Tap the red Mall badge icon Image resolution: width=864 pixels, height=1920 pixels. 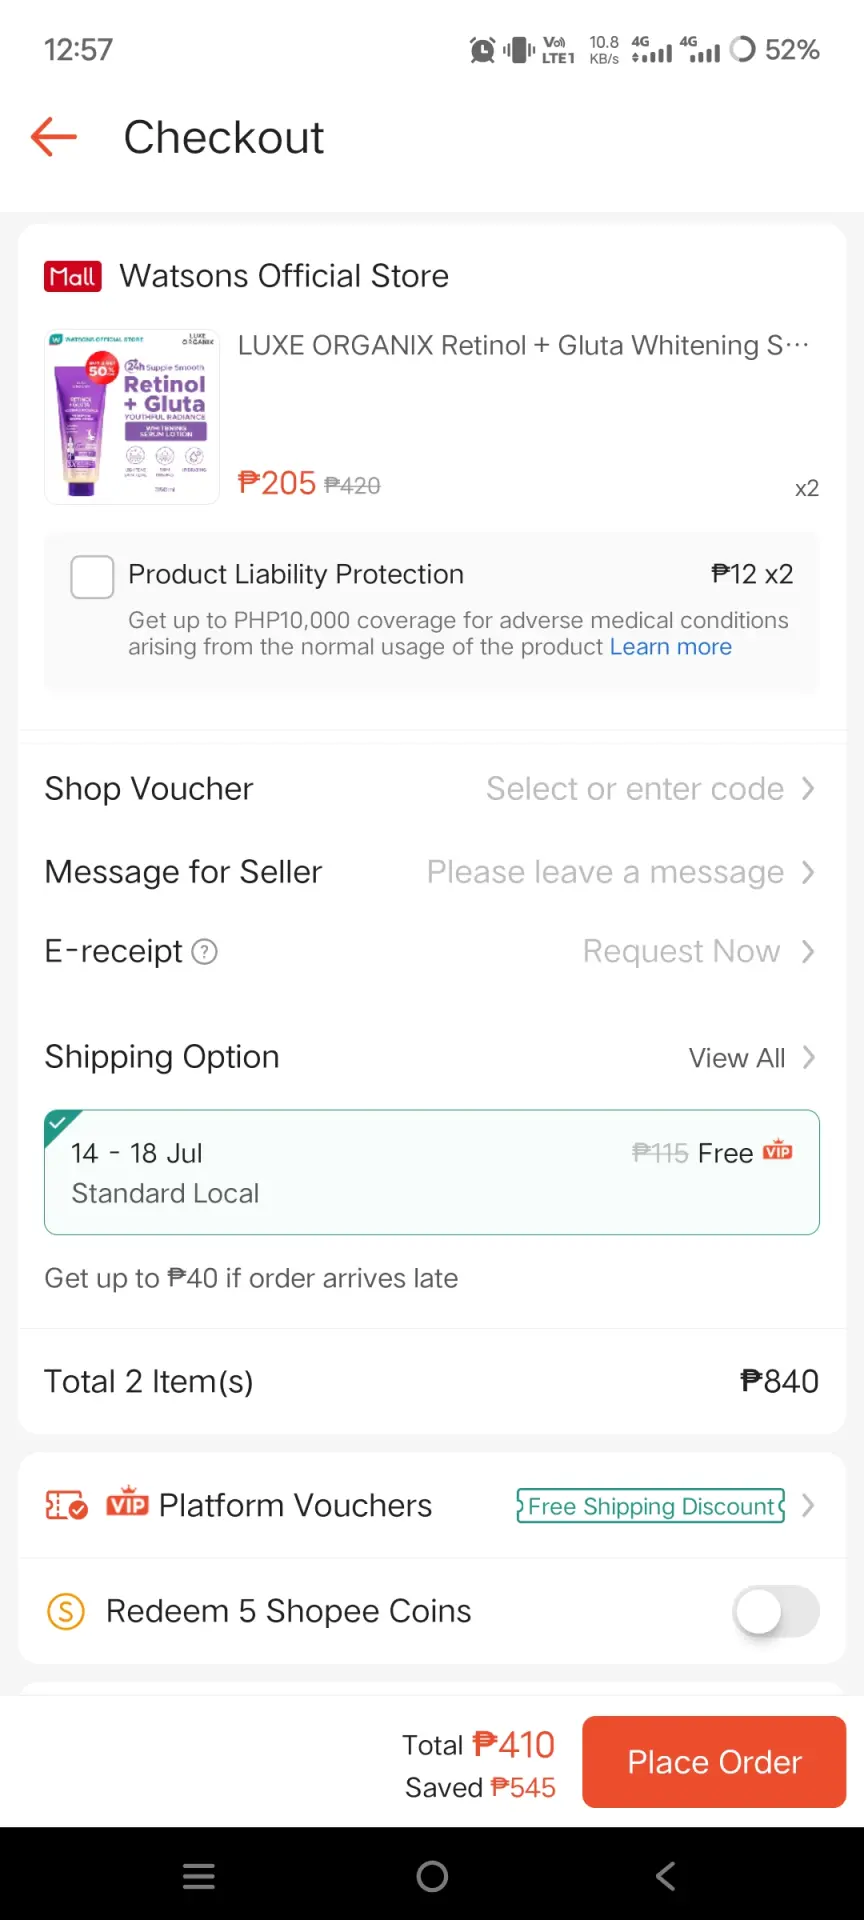[x=73, y=276]
